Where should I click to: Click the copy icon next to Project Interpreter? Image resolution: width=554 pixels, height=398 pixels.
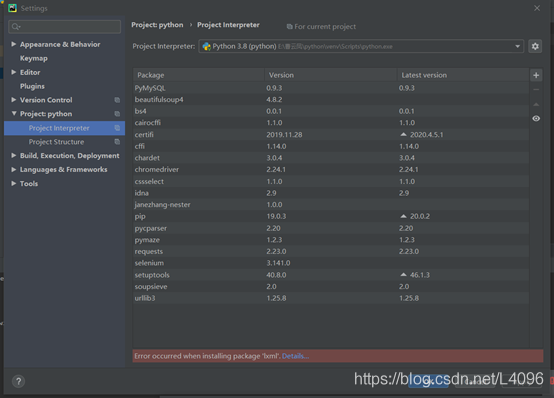pyautogui.click(x=117, y=128)
